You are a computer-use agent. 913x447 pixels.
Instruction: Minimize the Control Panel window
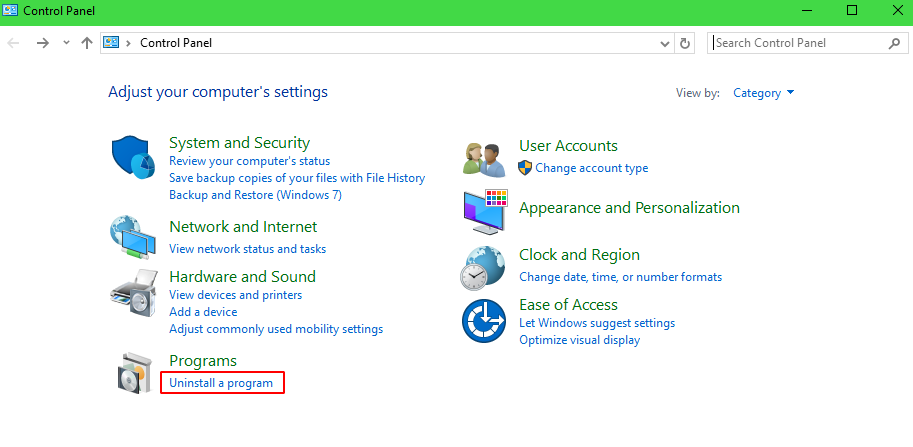point(807,10)
